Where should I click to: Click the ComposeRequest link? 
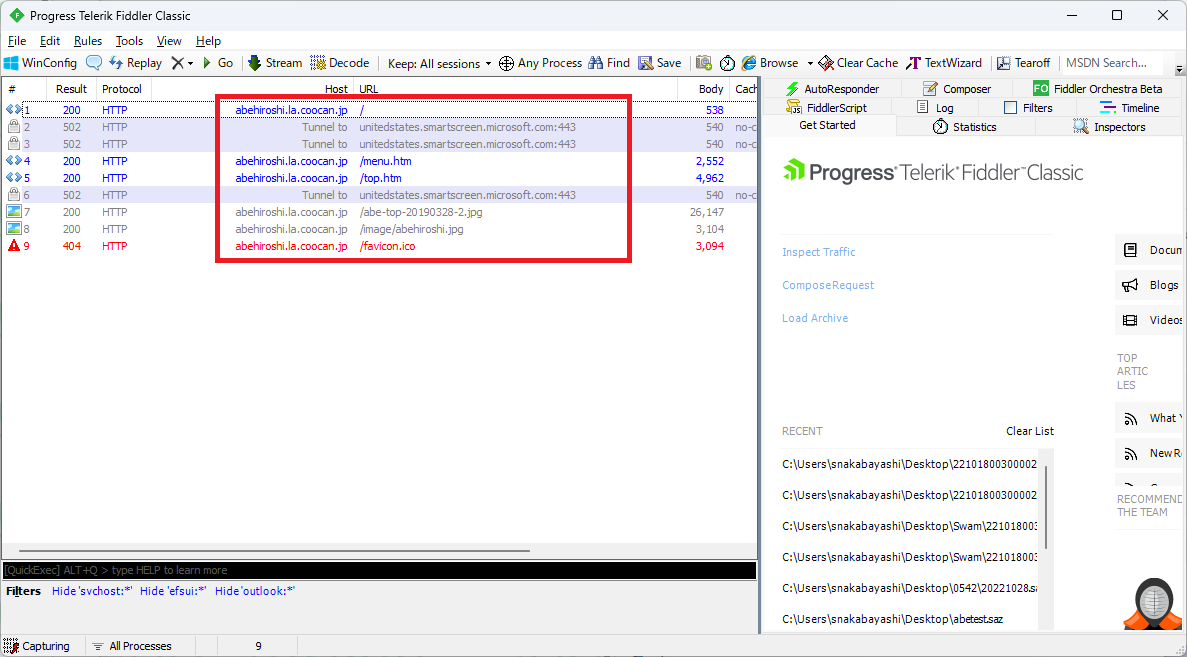coord(827,285)
